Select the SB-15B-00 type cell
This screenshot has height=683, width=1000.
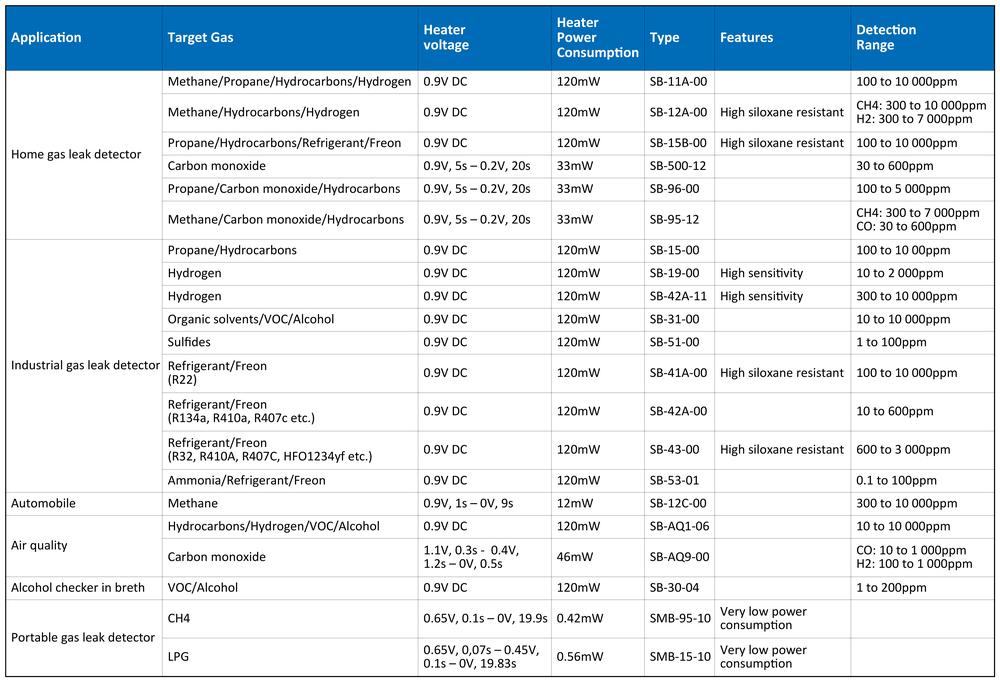(679, 143)
